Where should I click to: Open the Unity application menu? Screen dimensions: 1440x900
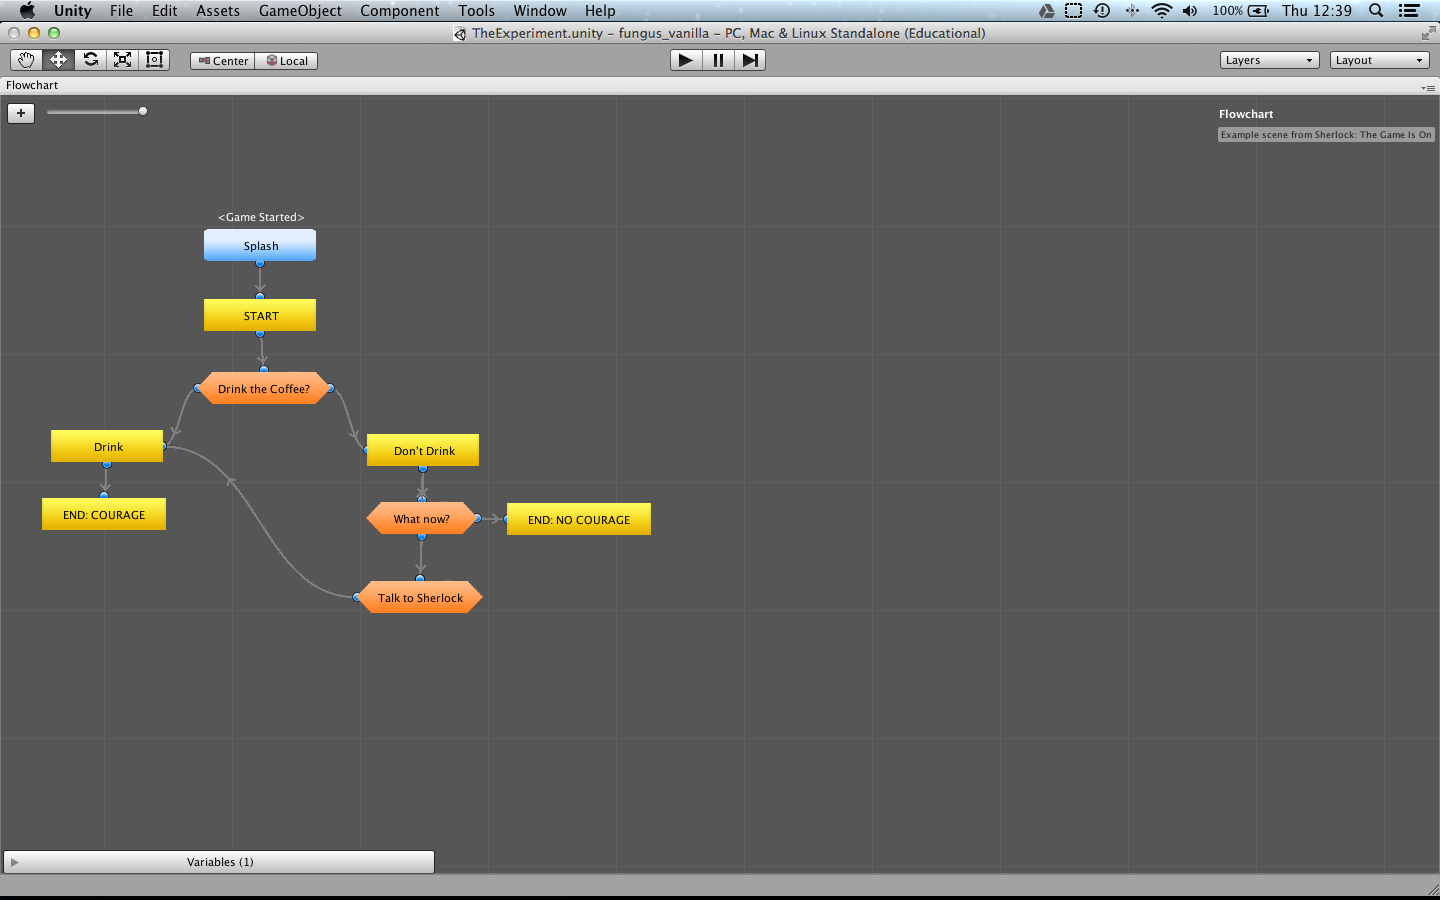[73, 11]
